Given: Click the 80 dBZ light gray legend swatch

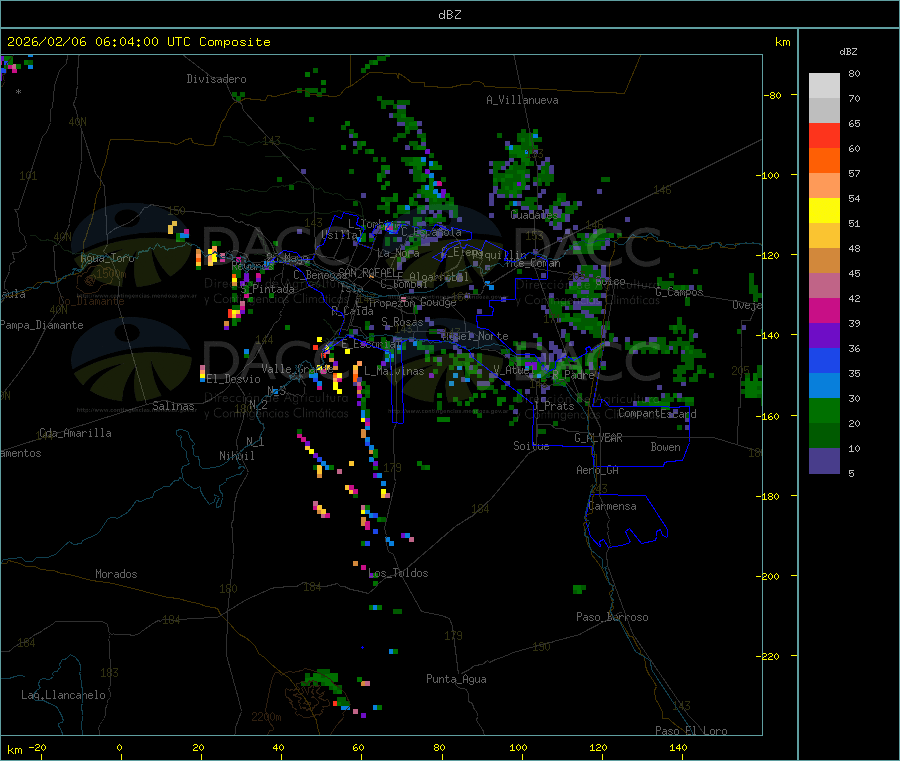Looking at the screenshot, I should 824,86.
